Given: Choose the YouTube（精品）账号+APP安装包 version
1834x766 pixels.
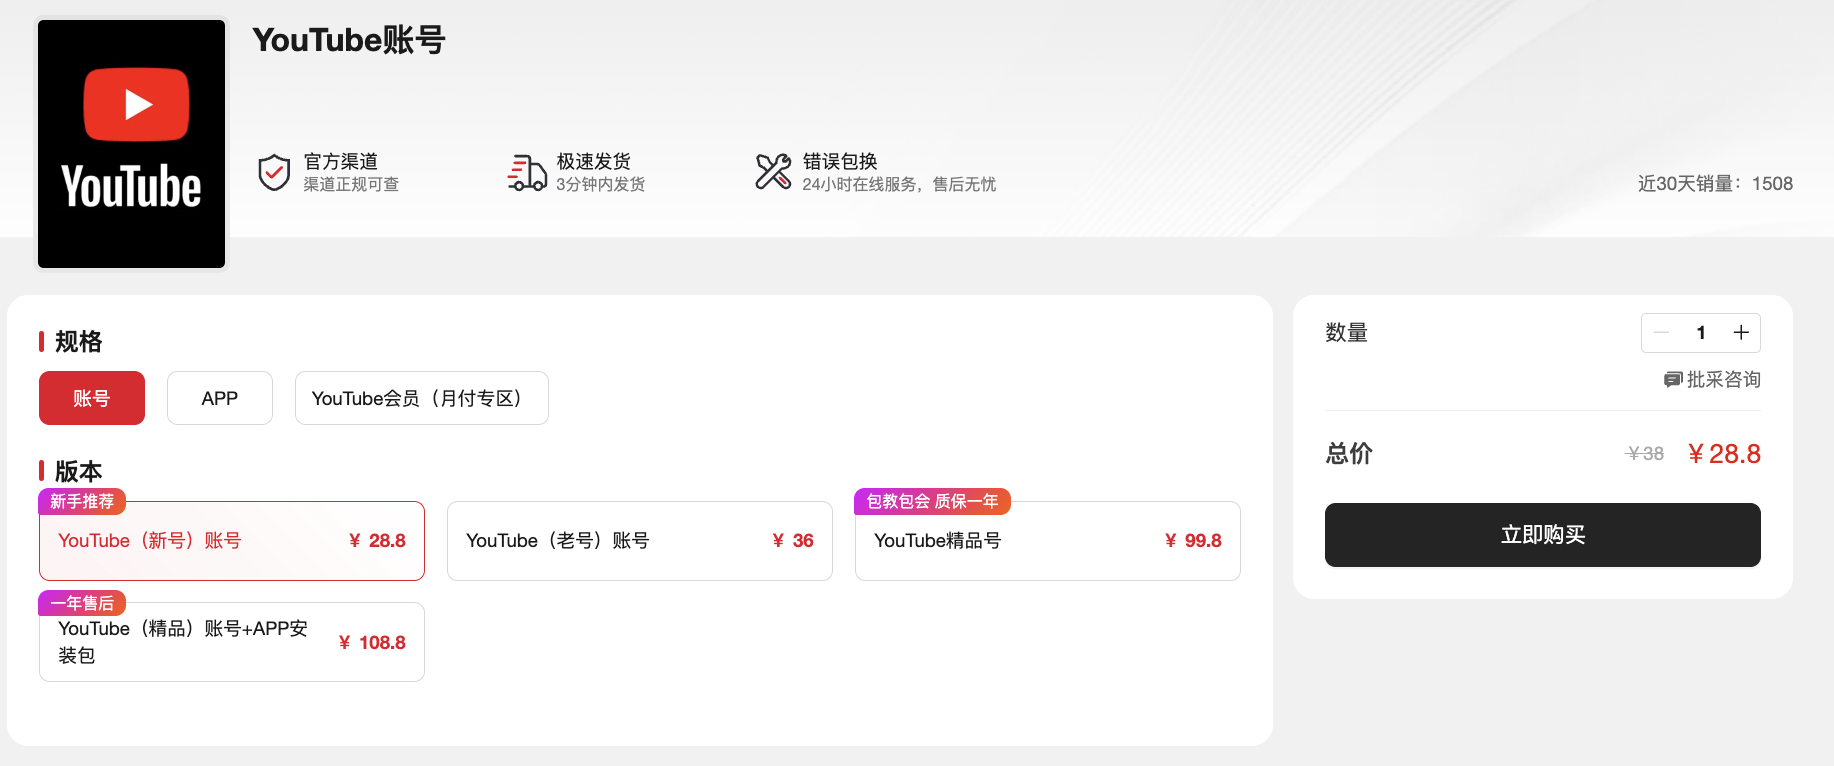Looking at the screenshot, I should click(x=231, y=642).
